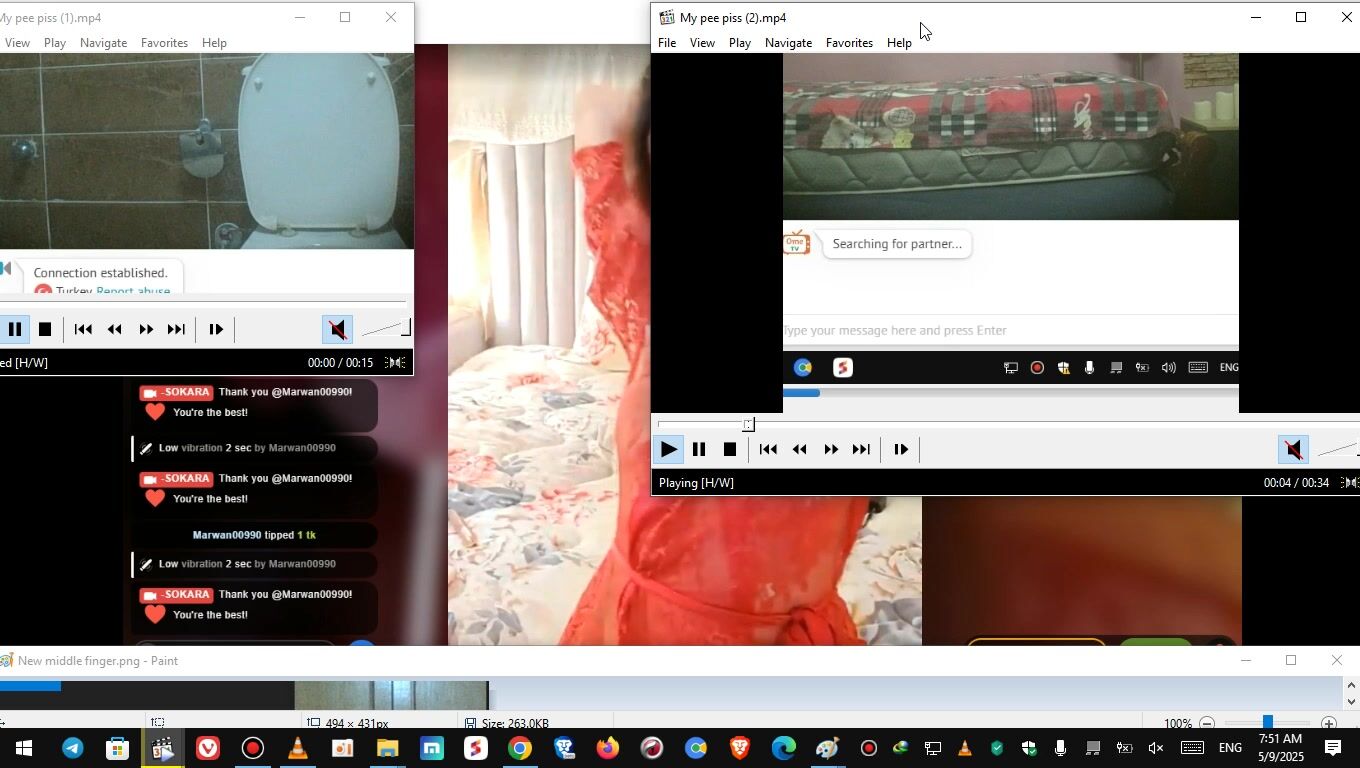Toggle mute in the right player window
The height and width of the screenshot is (768, 1360).
tap(1293, 450)
